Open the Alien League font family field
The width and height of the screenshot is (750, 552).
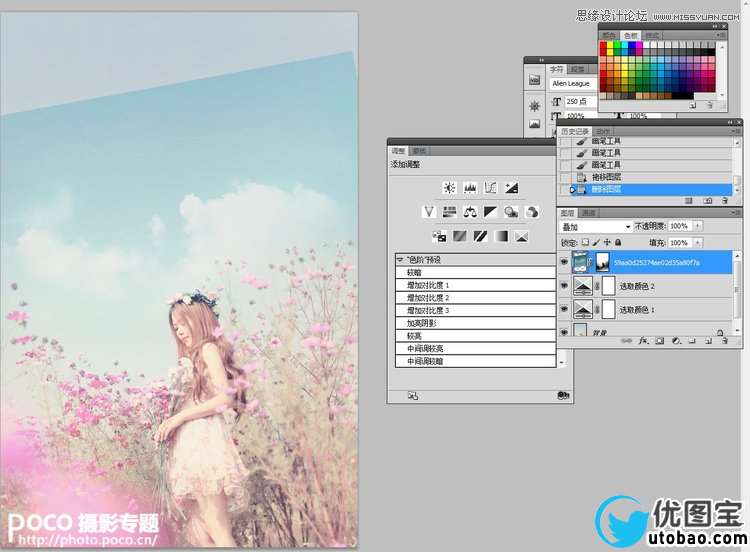[573, 83]
